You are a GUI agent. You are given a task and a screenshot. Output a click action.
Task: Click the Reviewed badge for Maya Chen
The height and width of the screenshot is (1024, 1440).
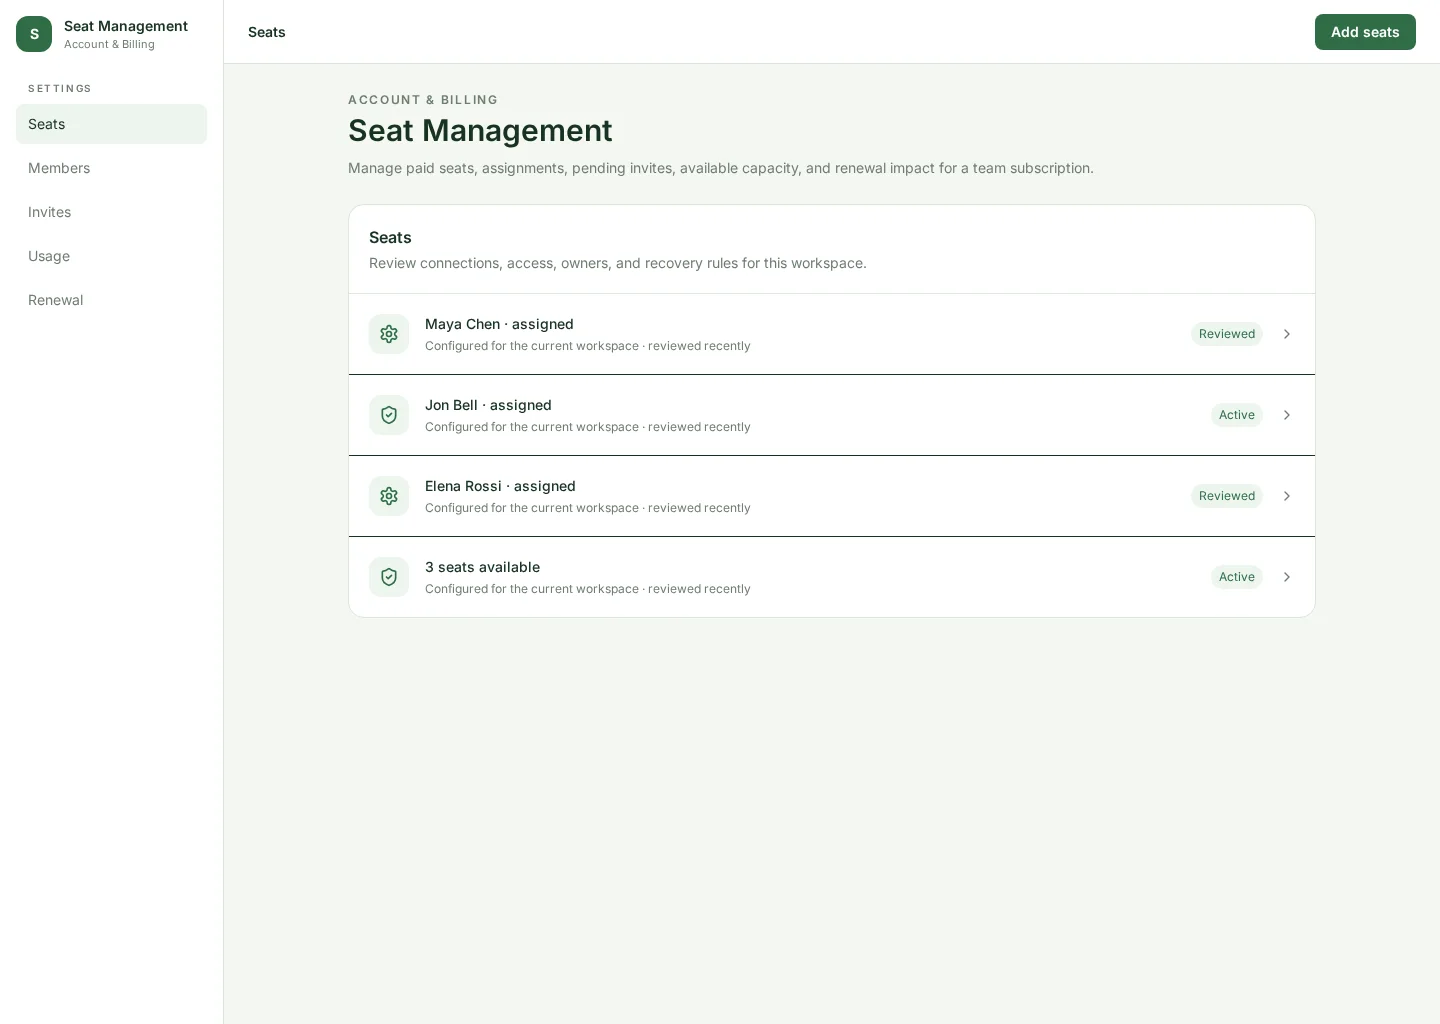click(x=1227, y=334)
